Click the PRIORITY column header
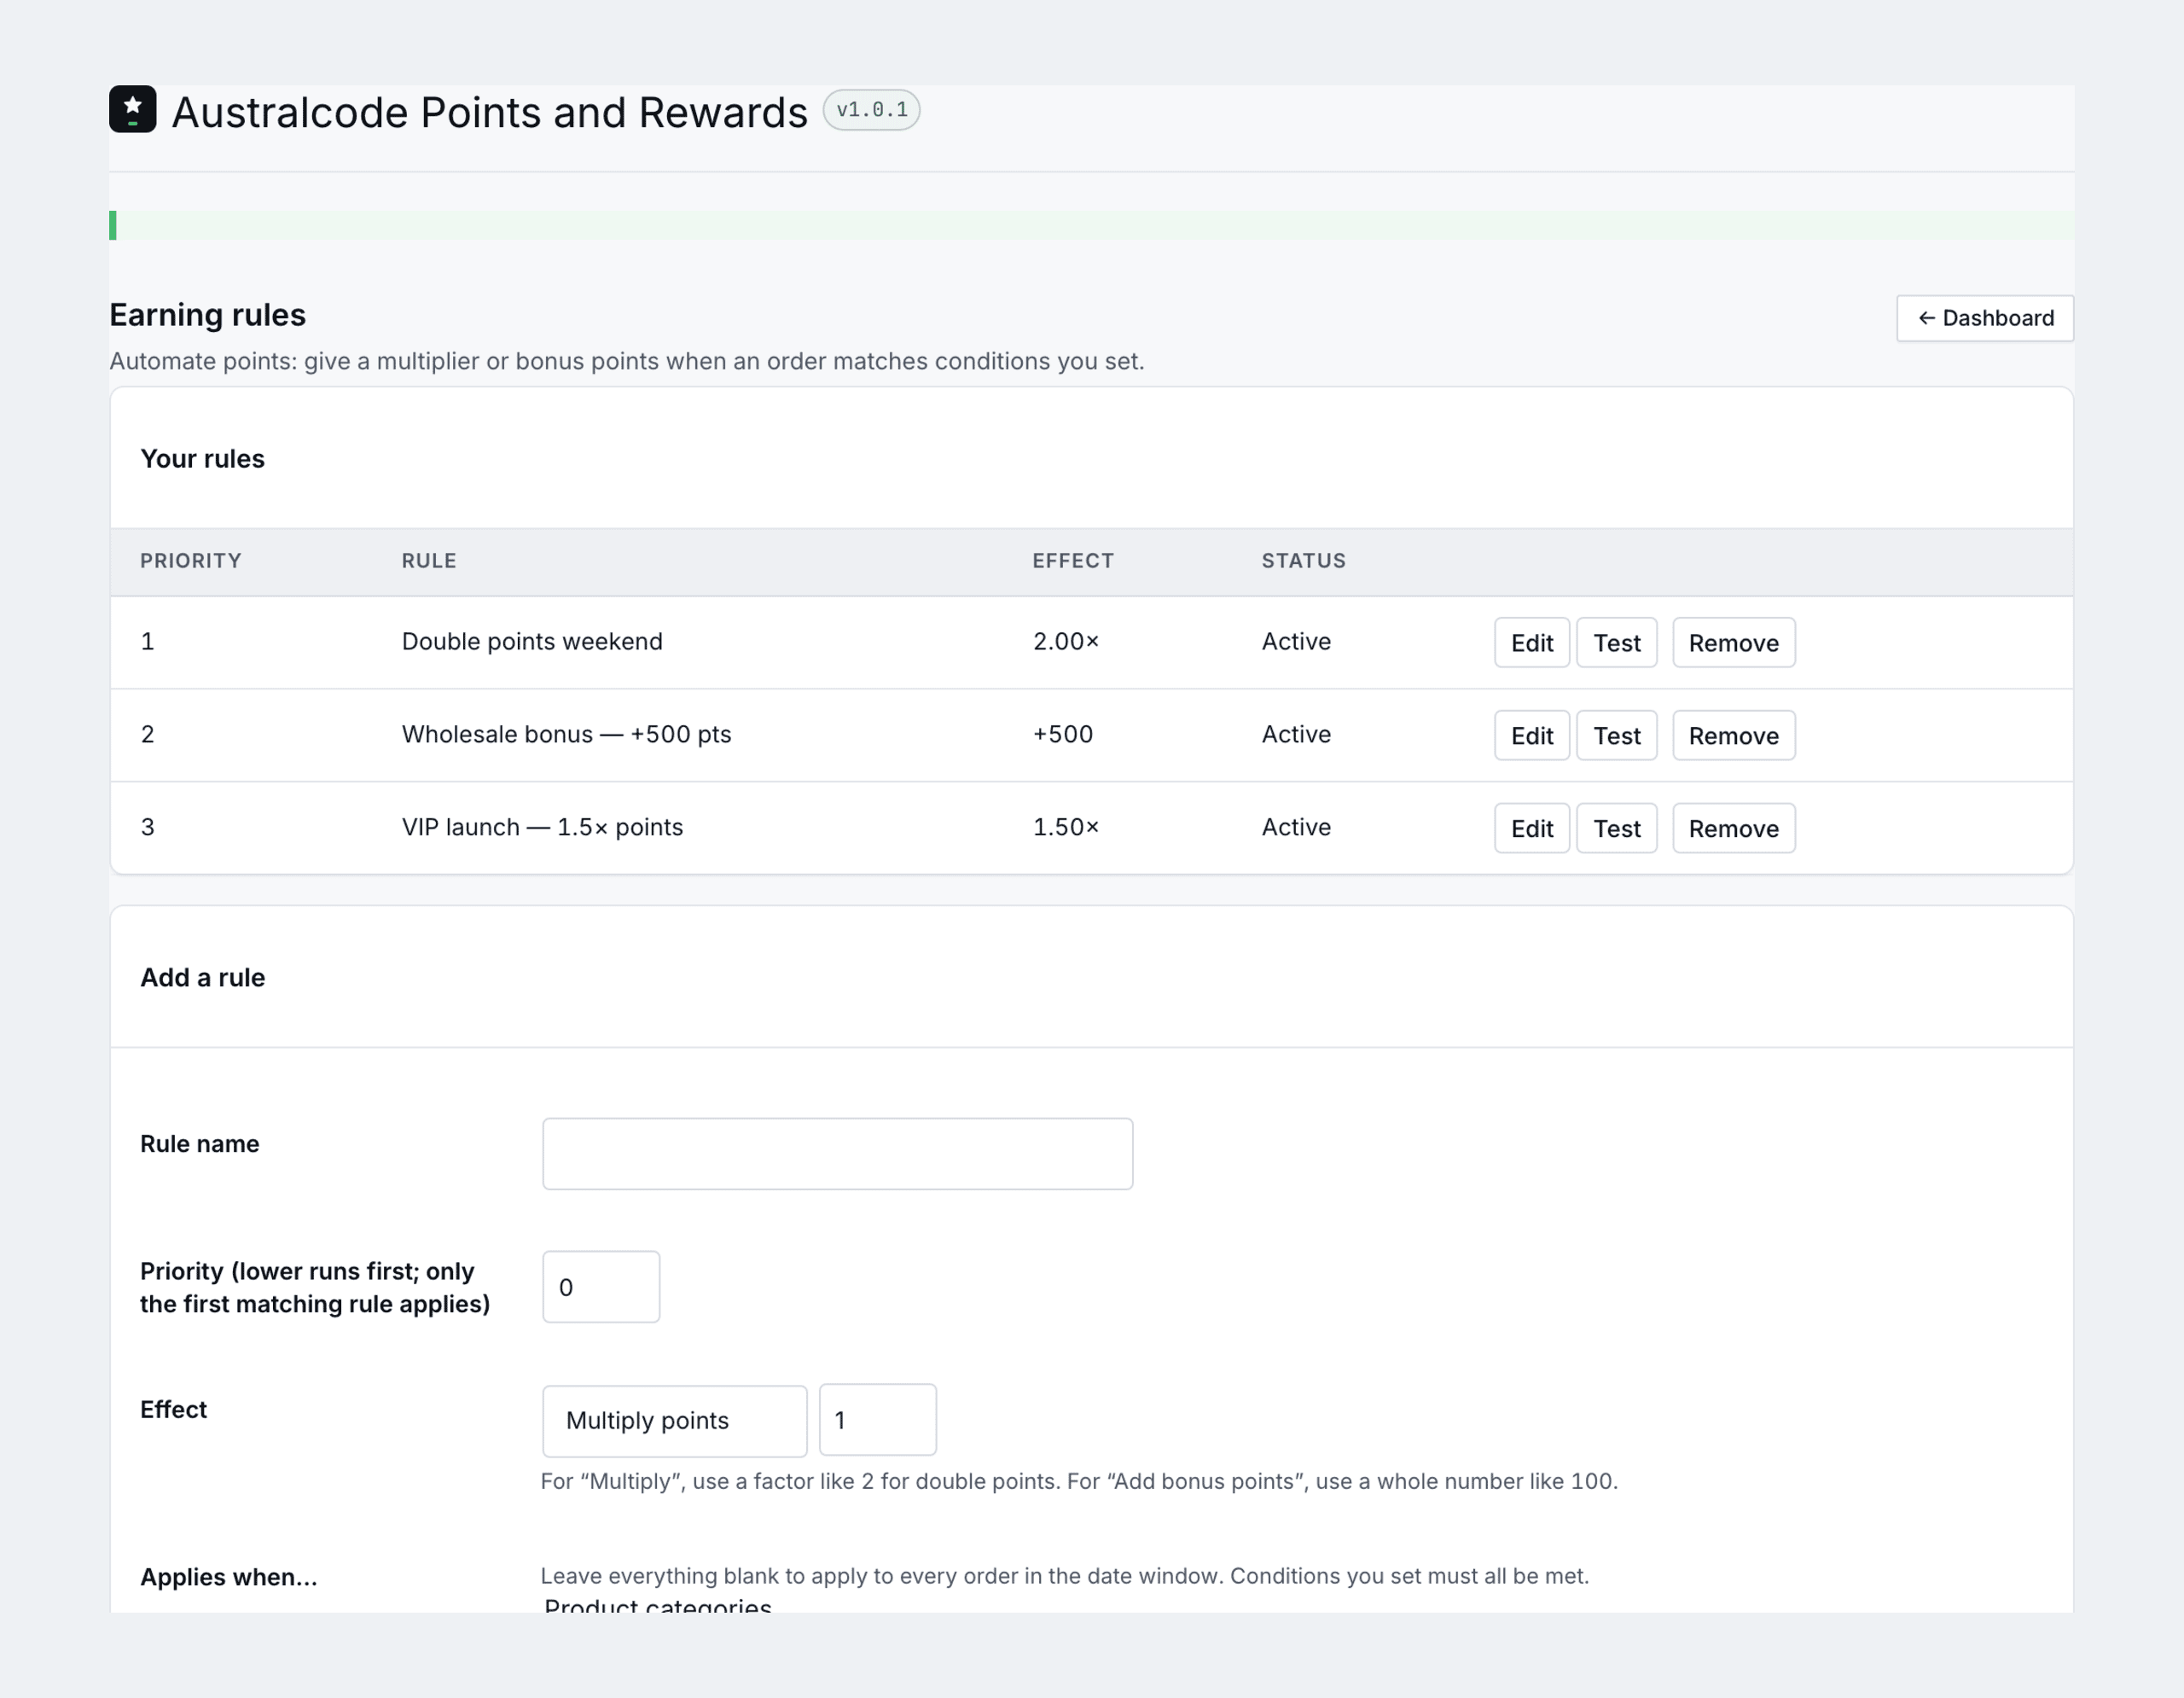 click(190, 561)
